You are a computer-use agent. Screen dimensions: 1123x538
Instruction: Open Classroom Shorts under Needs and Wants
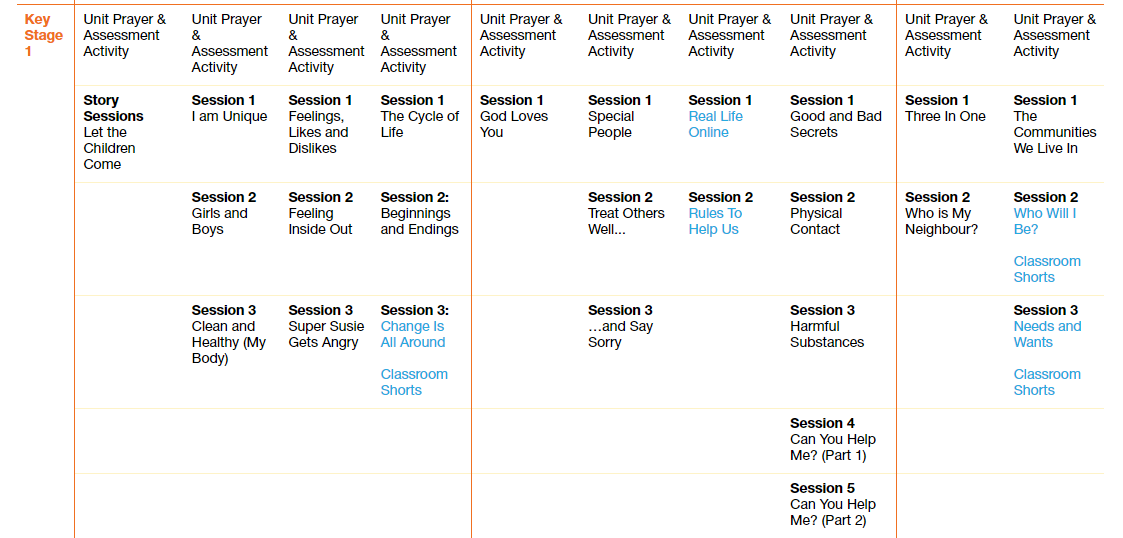[1047, 382]
